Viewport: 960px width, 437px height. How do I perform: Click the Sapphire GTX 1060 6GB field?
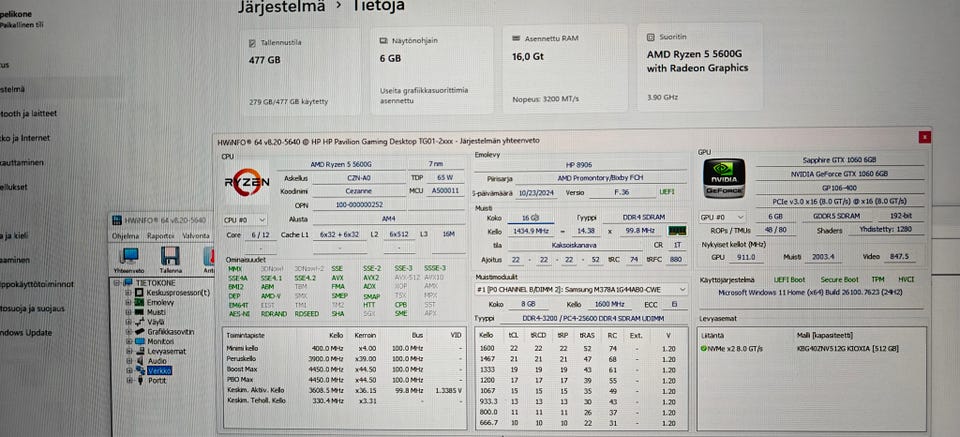(x=839, y=160)
